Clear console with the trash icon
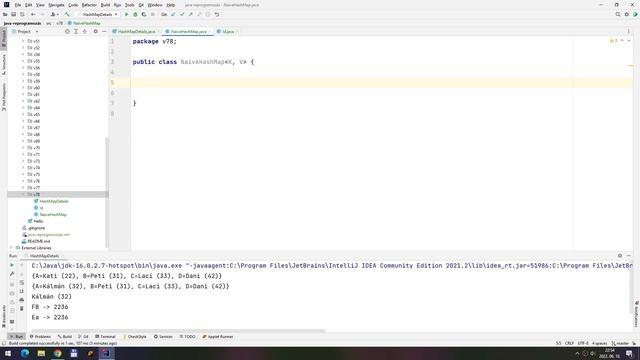The image size is (640, 360). pos(22,309)
